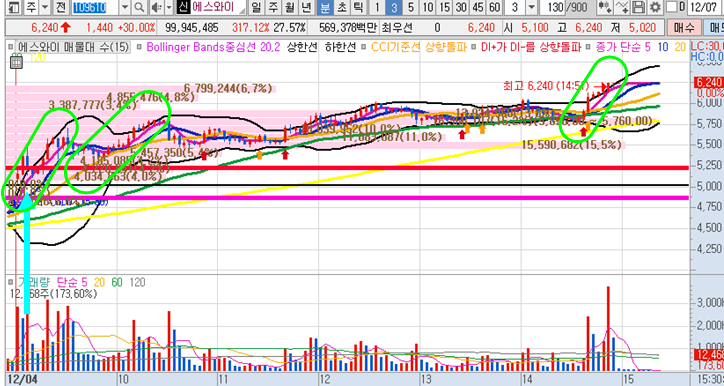Image resolution: width=724 pixels, height=386 pixels.
Task: Save chart with the floppy disk icon
Action: pyautogui.click(x=638, y=7)
